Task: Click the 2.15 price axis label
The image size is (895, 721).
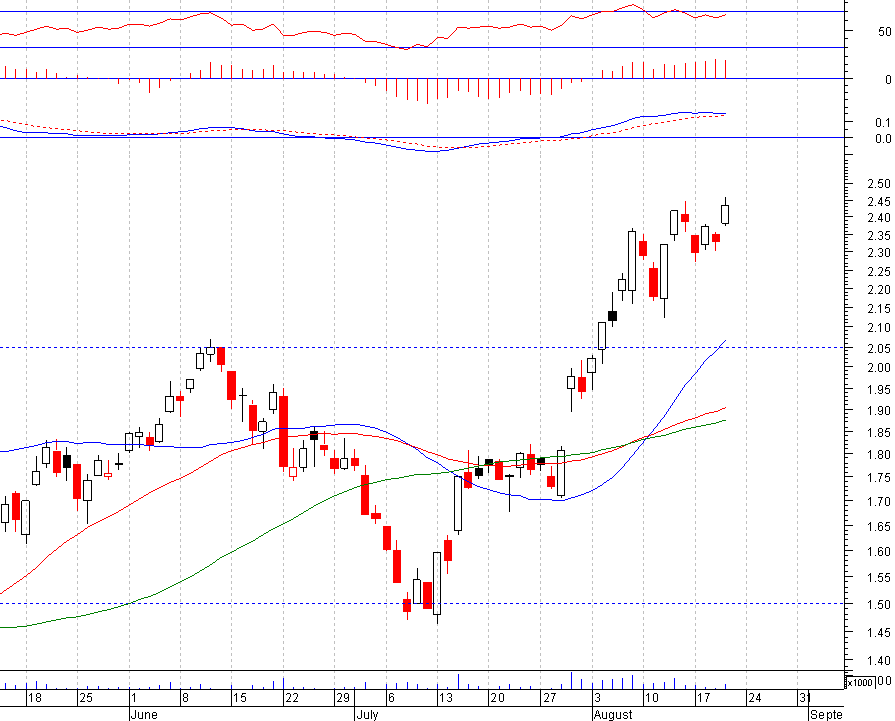Action: [x=878, y=309]
